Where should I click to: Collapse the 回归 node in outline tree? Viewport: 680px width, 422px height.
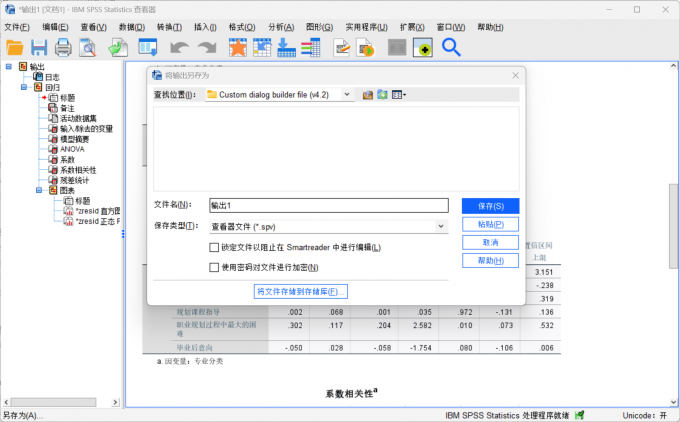(x=23, y=87)
